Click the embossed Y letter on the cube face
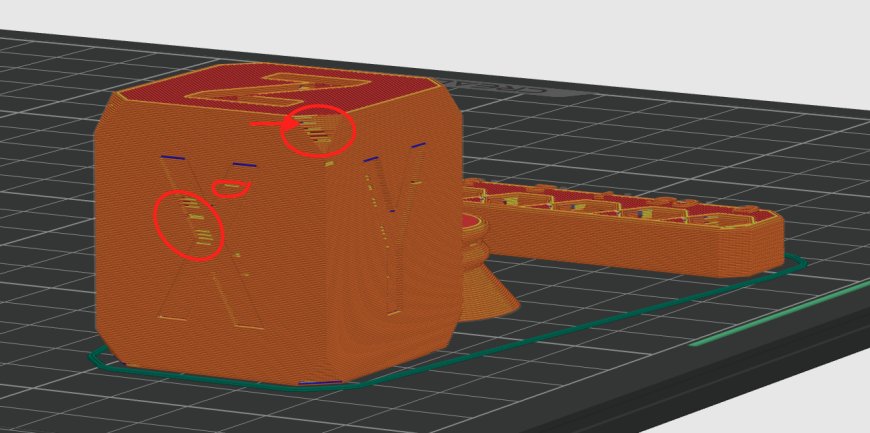This screenshot has width=870, height=433. click(x=395, y=230)
